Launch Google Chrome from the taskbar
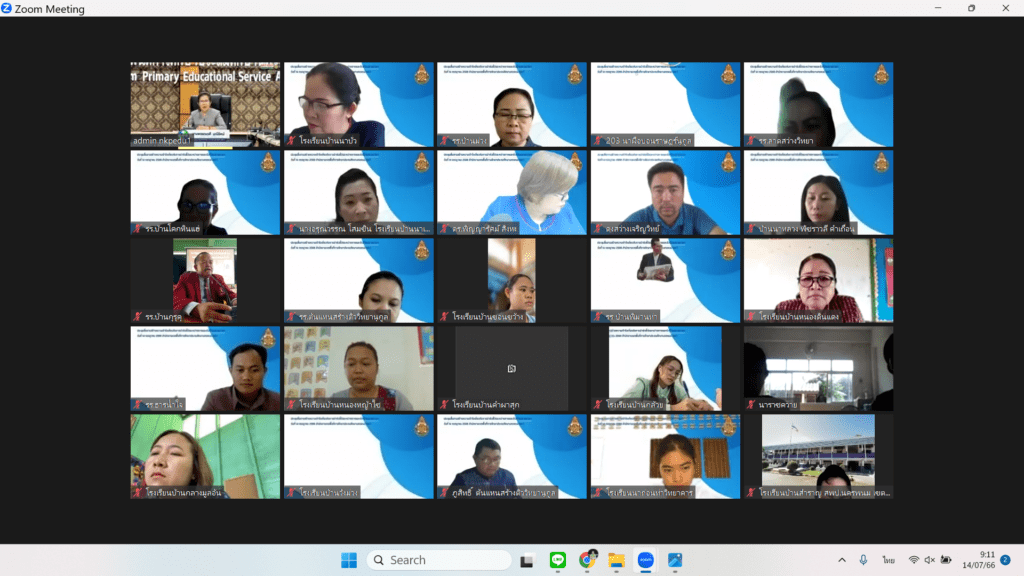1024x576 pixels. (x=587, y=560)
